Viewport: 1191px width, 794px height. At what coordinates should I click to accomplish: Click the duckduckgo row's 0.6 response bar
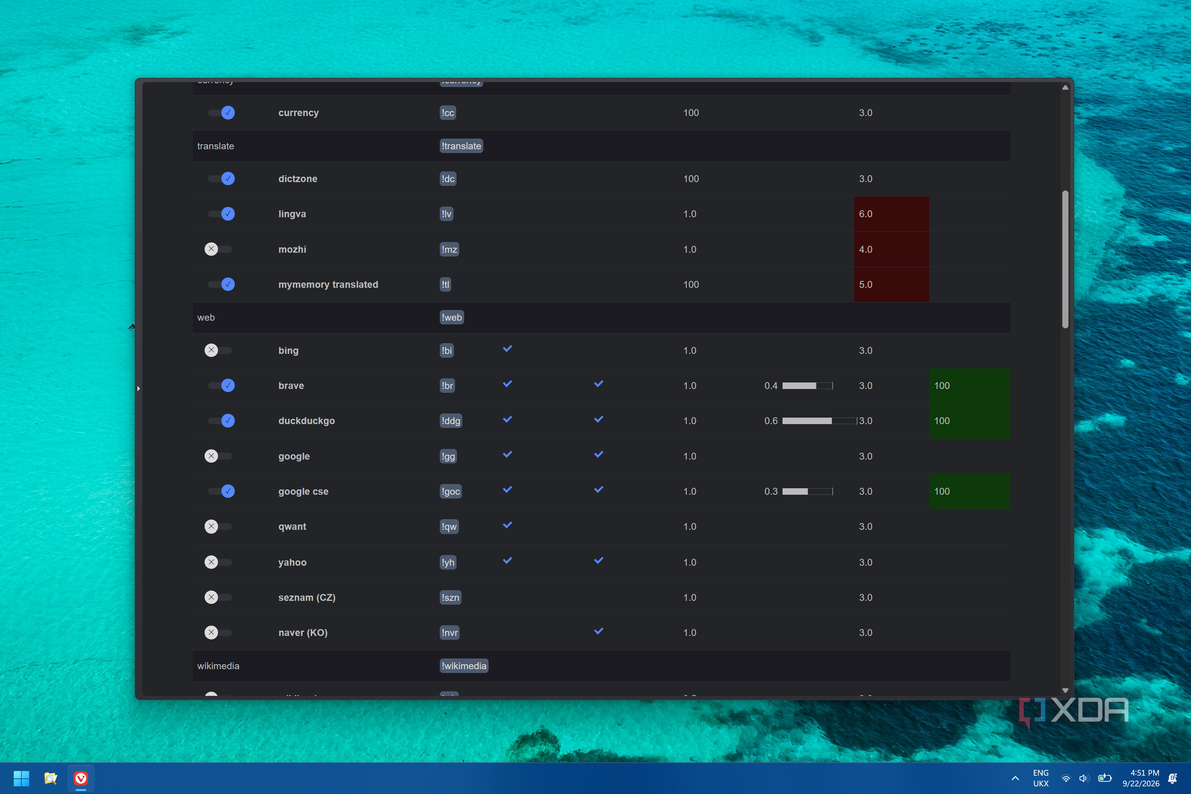pyautogui.click(x=819, y=421)
